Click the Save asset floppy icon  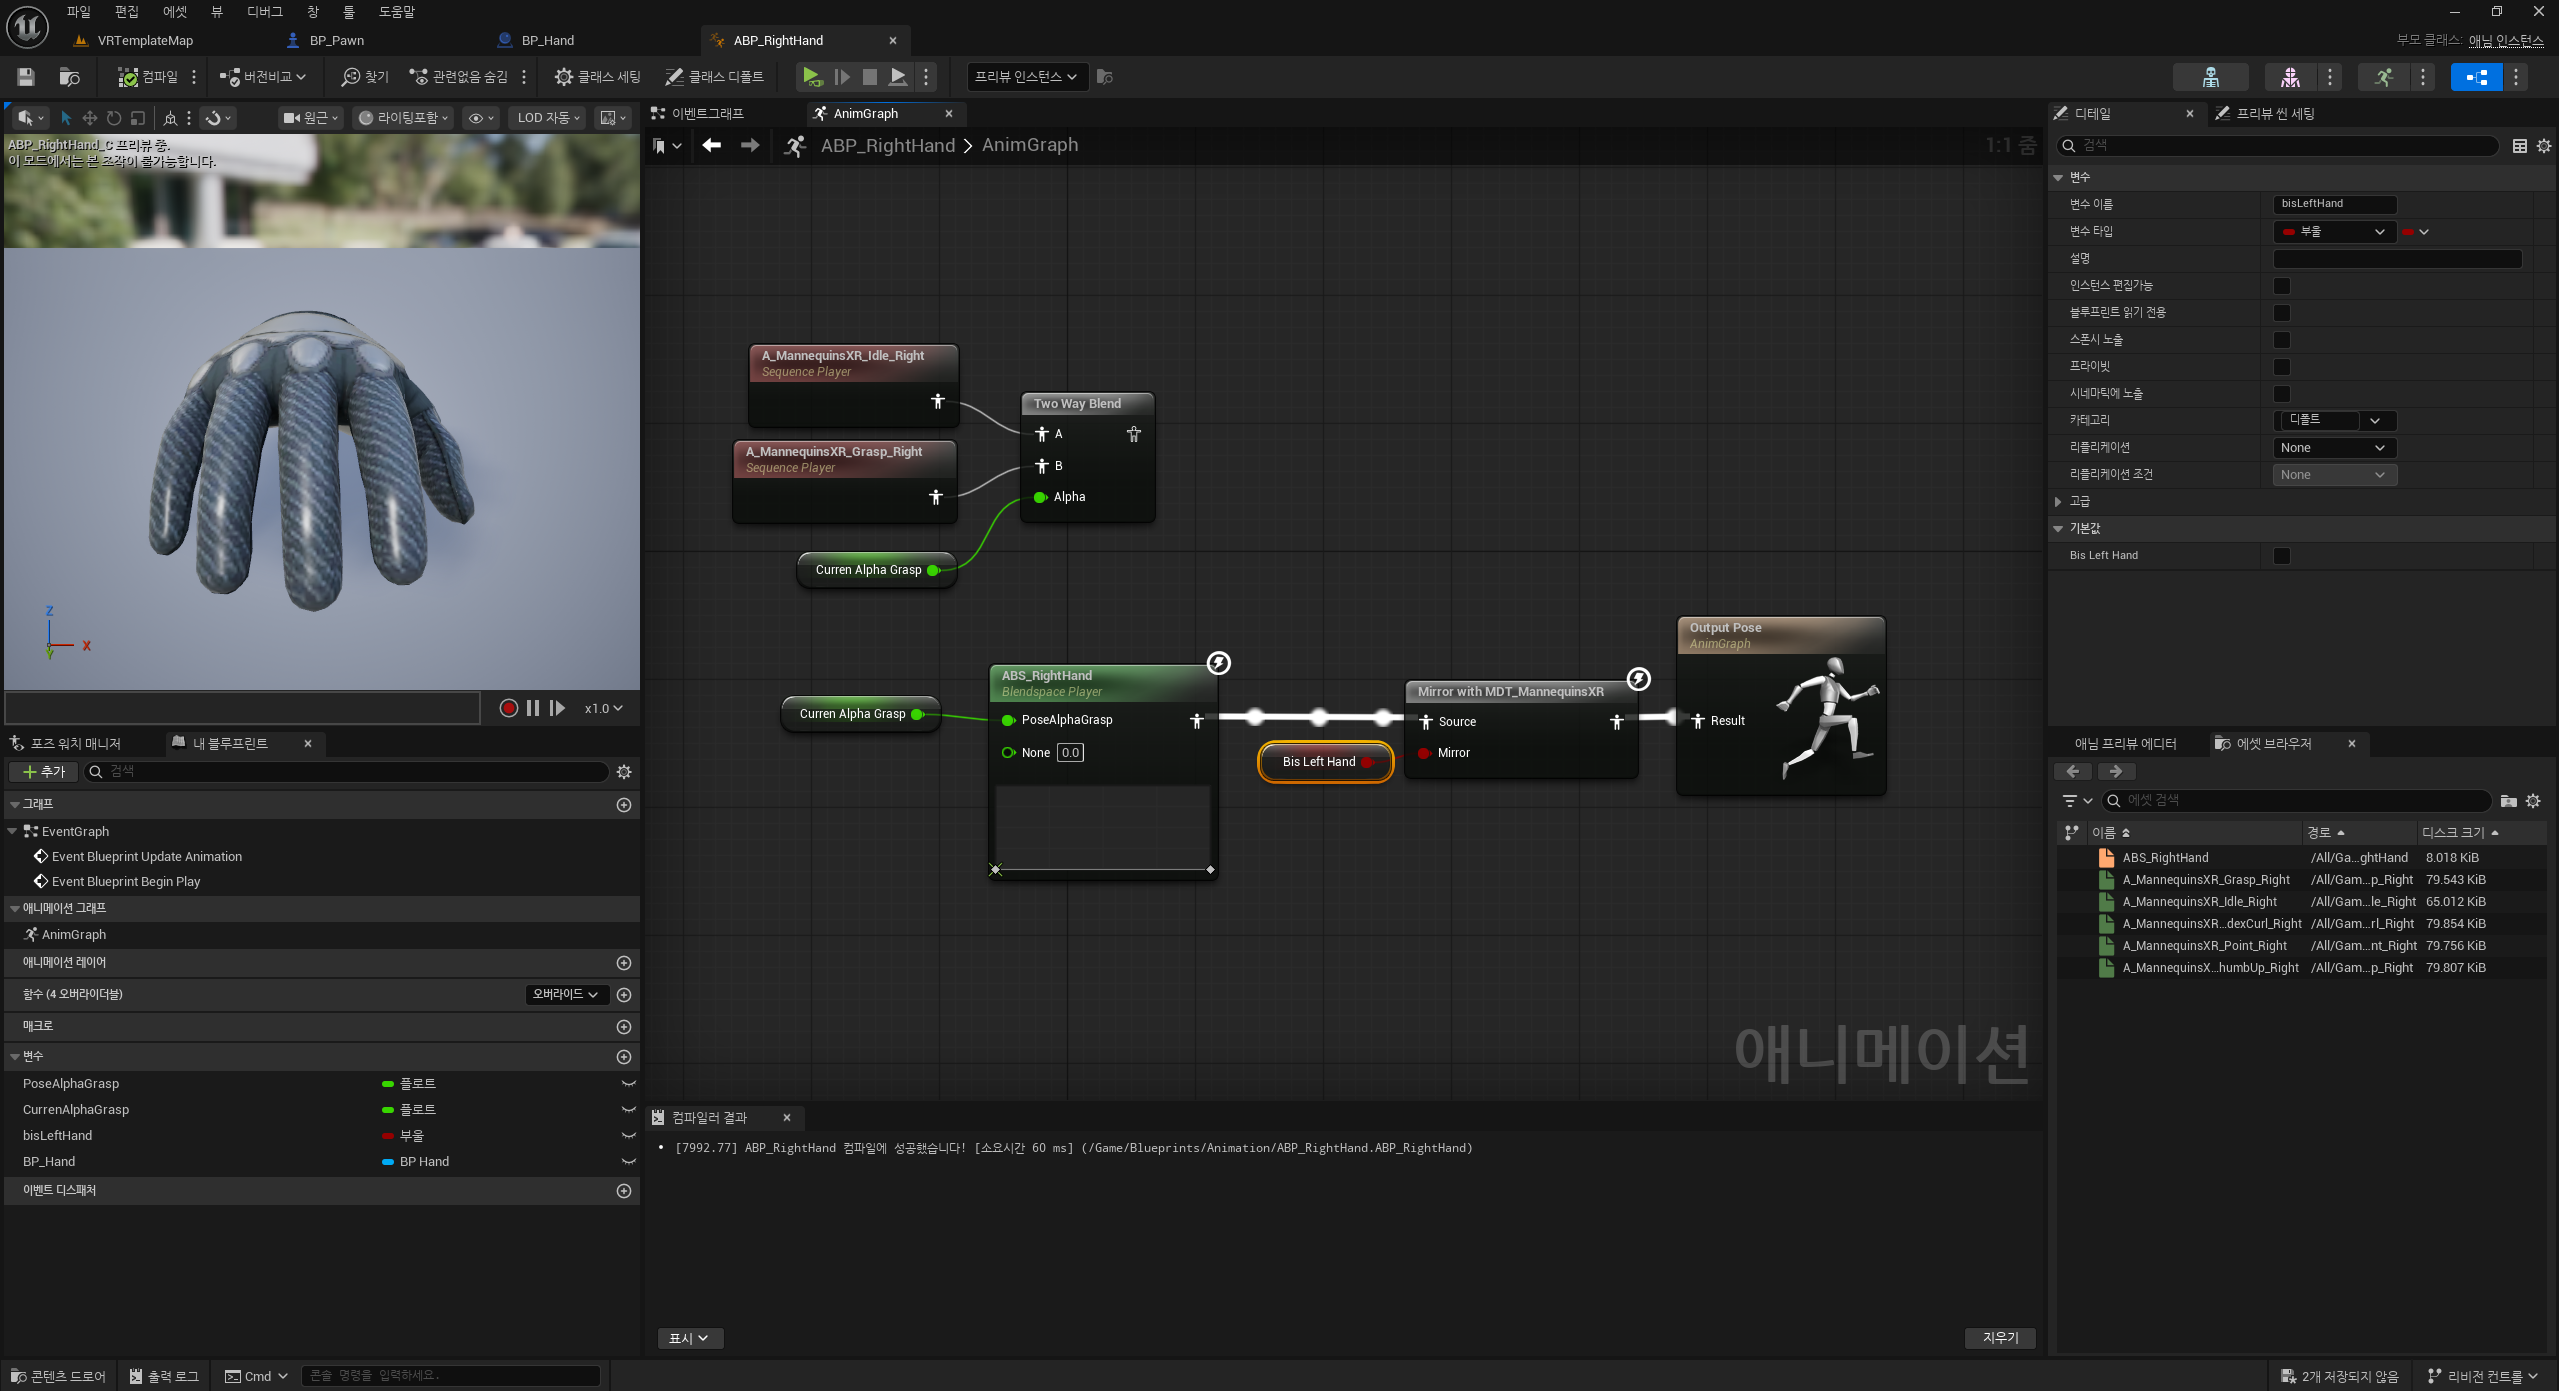click(26, 77)
